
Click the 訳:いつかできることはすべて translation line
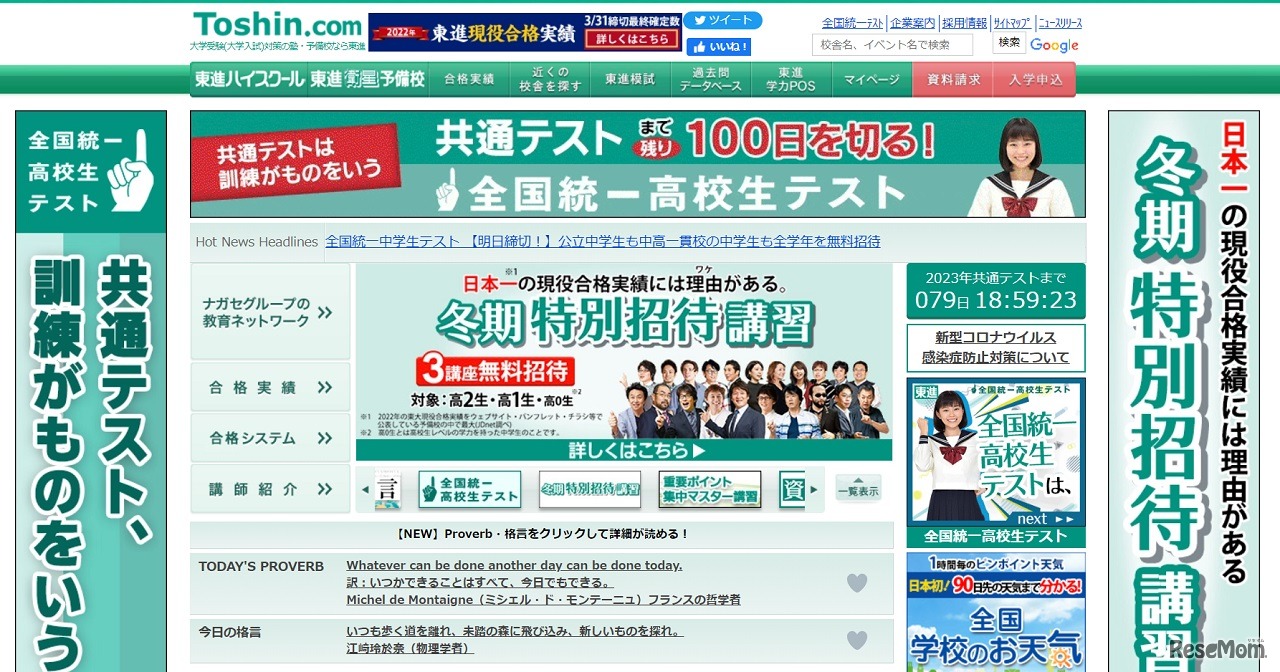480,583
